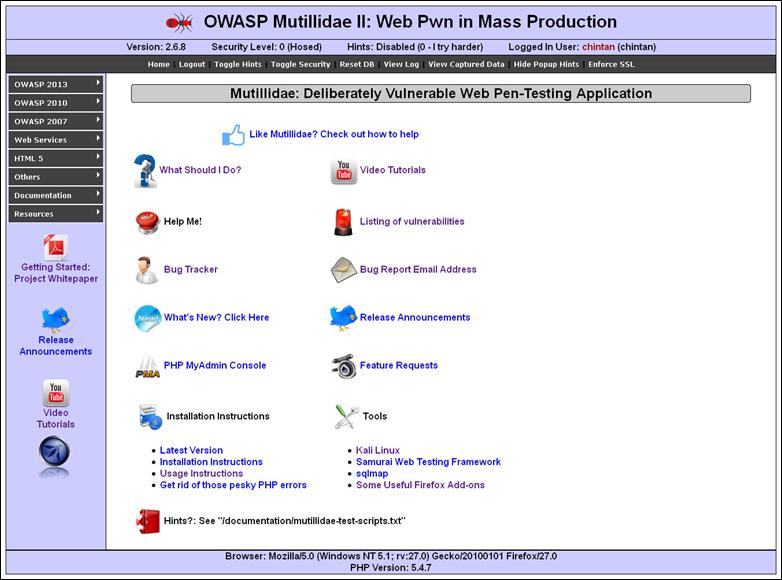782x580 pixels.
Task: Open the Samurai Web Testing Framework link
Action: pyautogui.click(x=428, y=462)
